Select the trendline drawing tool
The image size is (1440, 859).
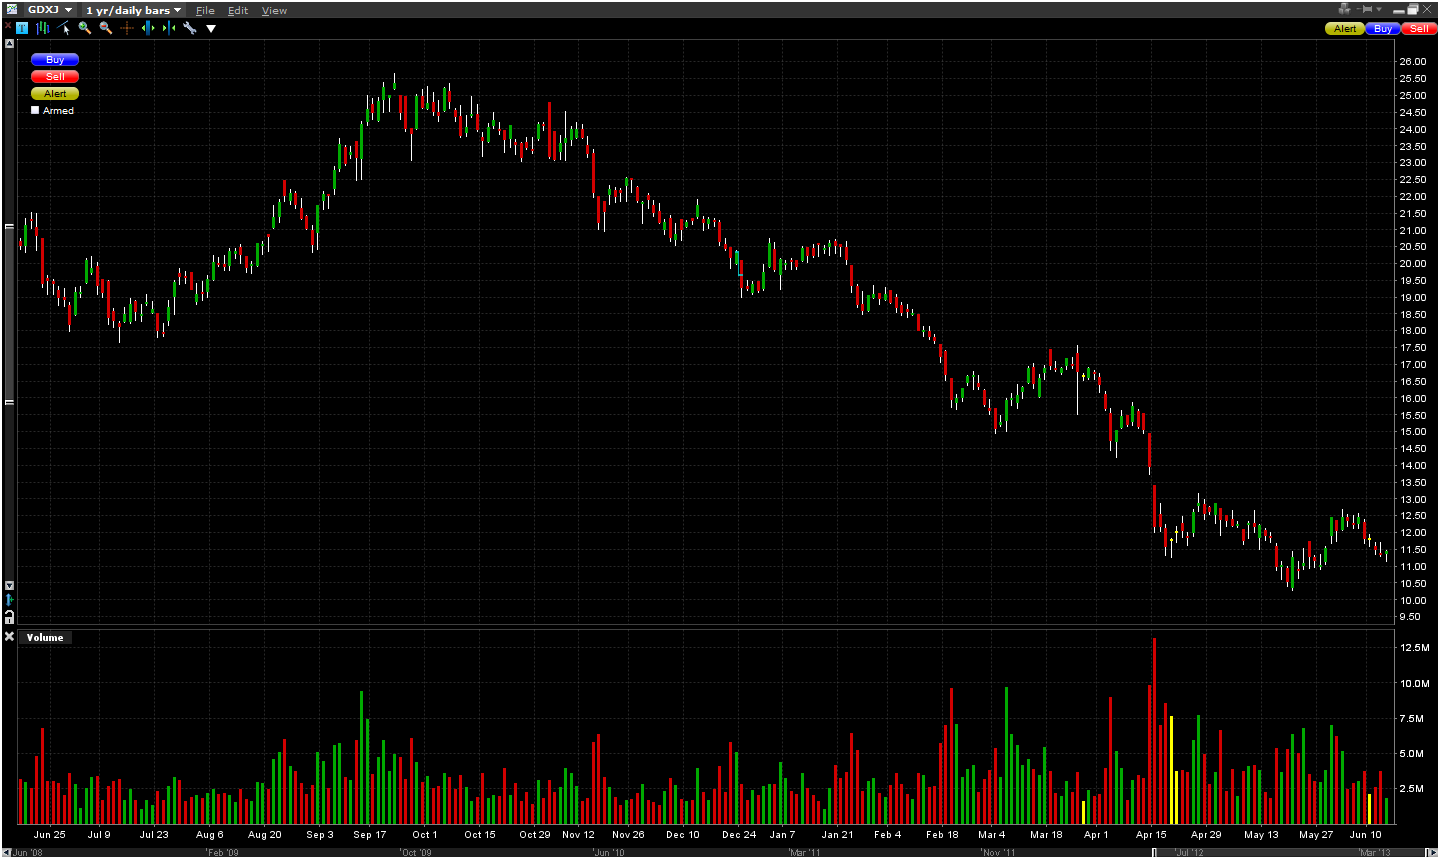coord(64,28)
